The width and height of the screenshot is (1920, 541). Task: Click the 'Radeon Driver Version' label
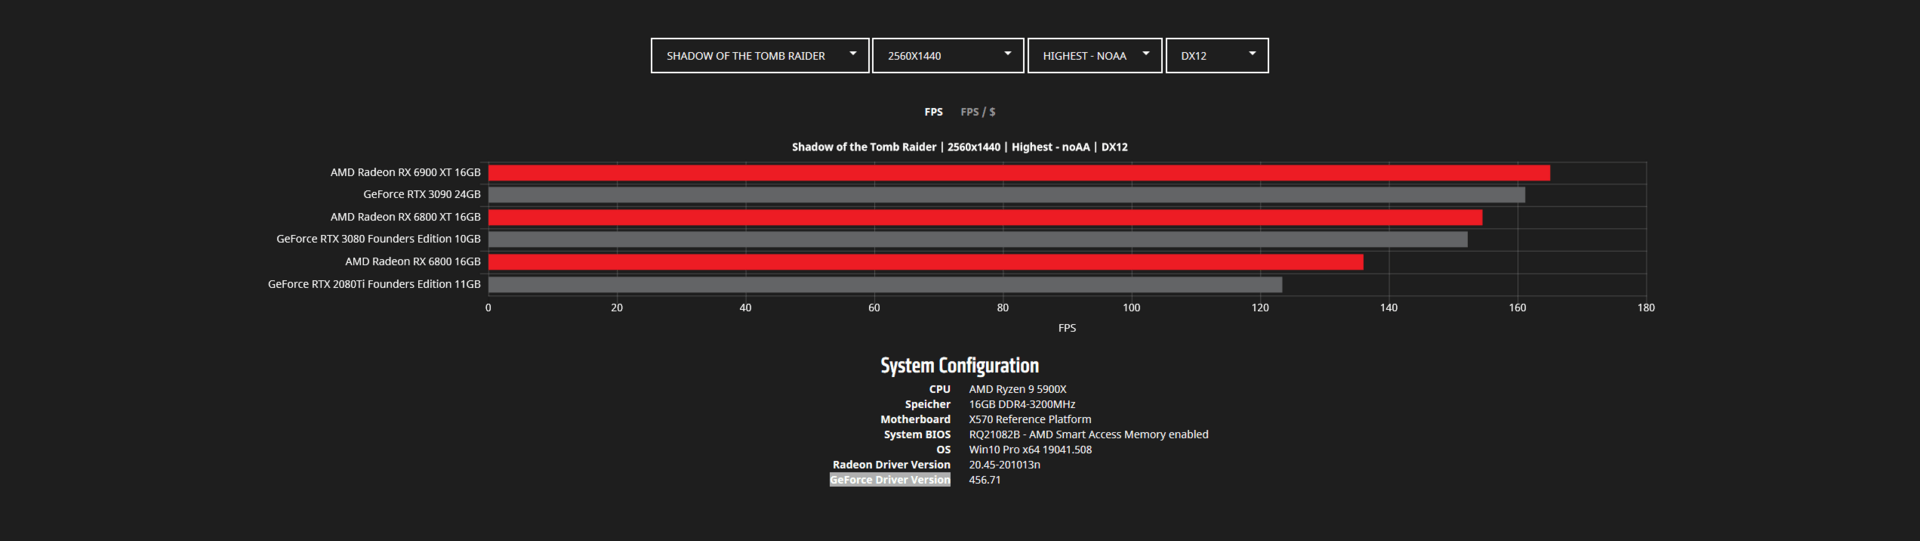click(891, 465)
